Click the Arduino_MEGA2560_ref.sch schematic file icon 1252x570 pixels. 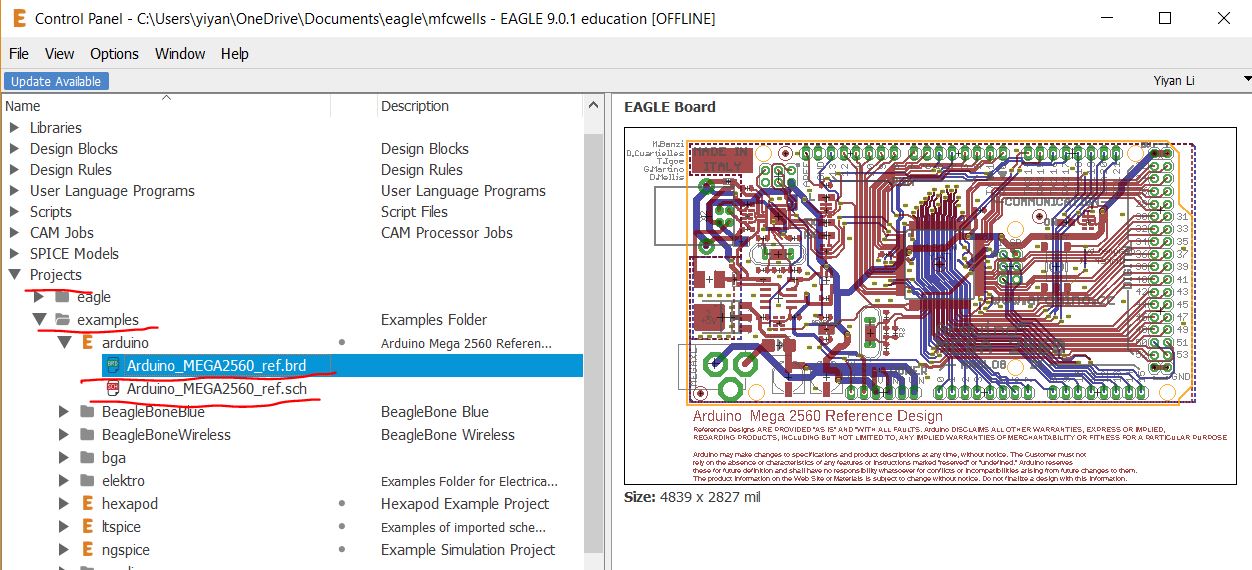(x=113, y=388)
